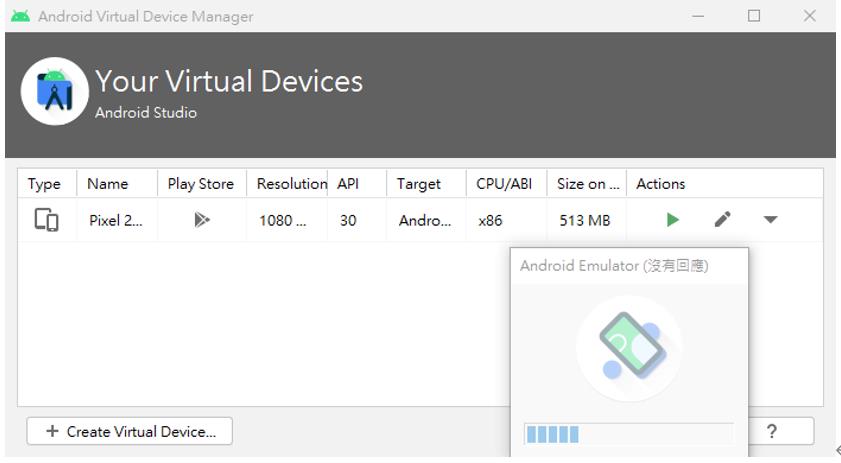Click the Create Virtual Device button
The width and height of the screenshot is (841, 463).
coord(129,432)
